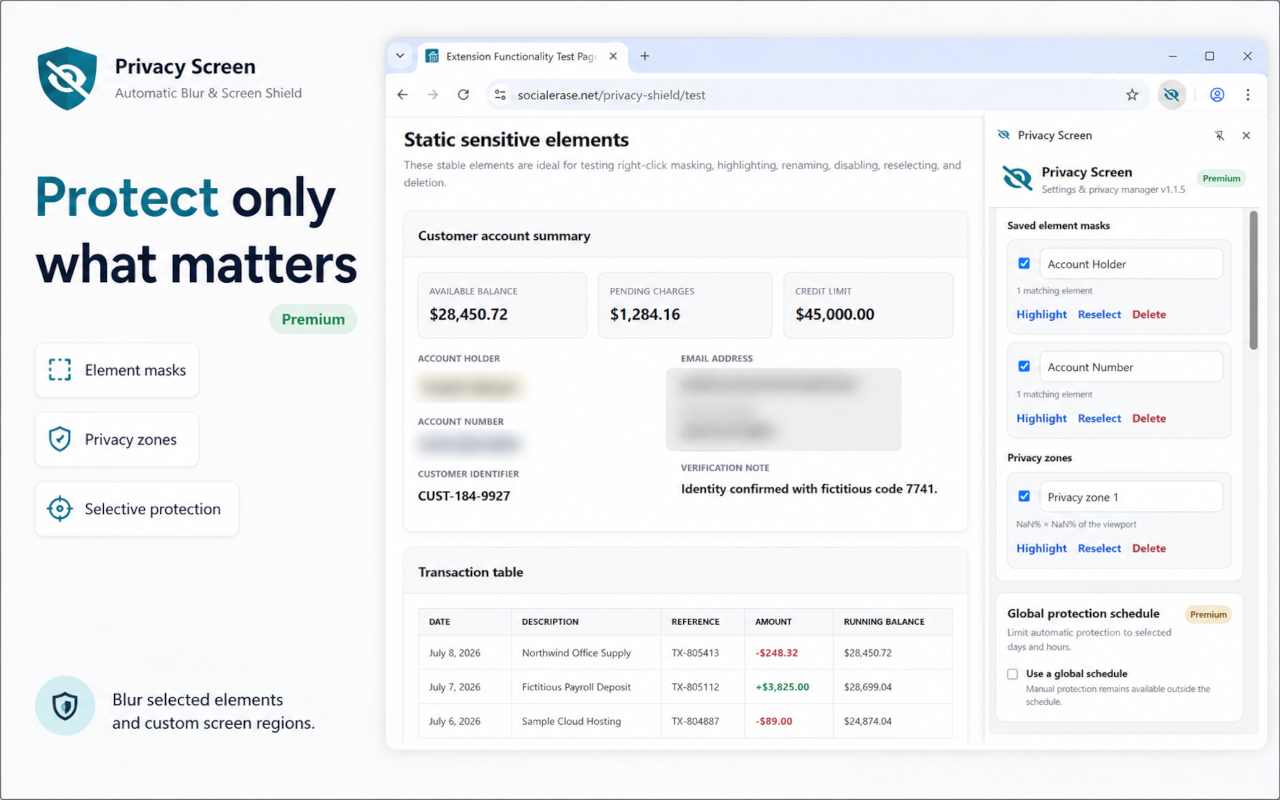The height and width of the screenshot is (800, 1280).
Task: Edit the Account Holder name field
Action: pos(1131,264)
